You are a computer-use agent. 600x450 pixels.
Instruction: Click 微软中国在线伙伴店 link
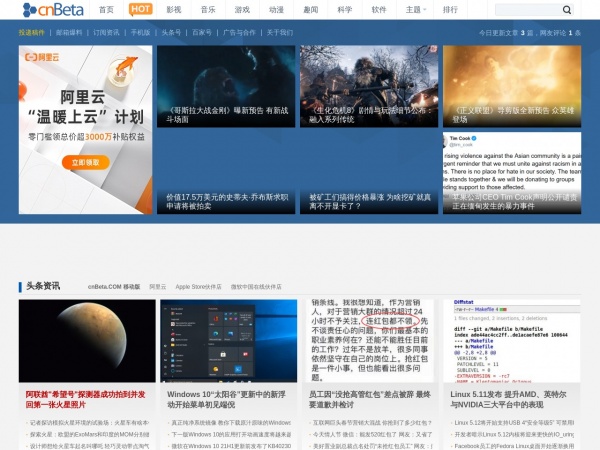(x=256, y=287)
